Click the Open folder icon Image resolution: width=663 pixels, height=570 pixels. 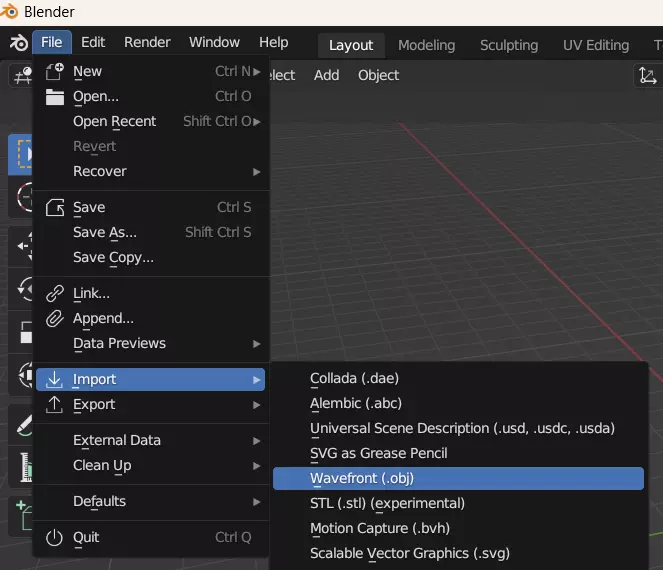point(55,96)
